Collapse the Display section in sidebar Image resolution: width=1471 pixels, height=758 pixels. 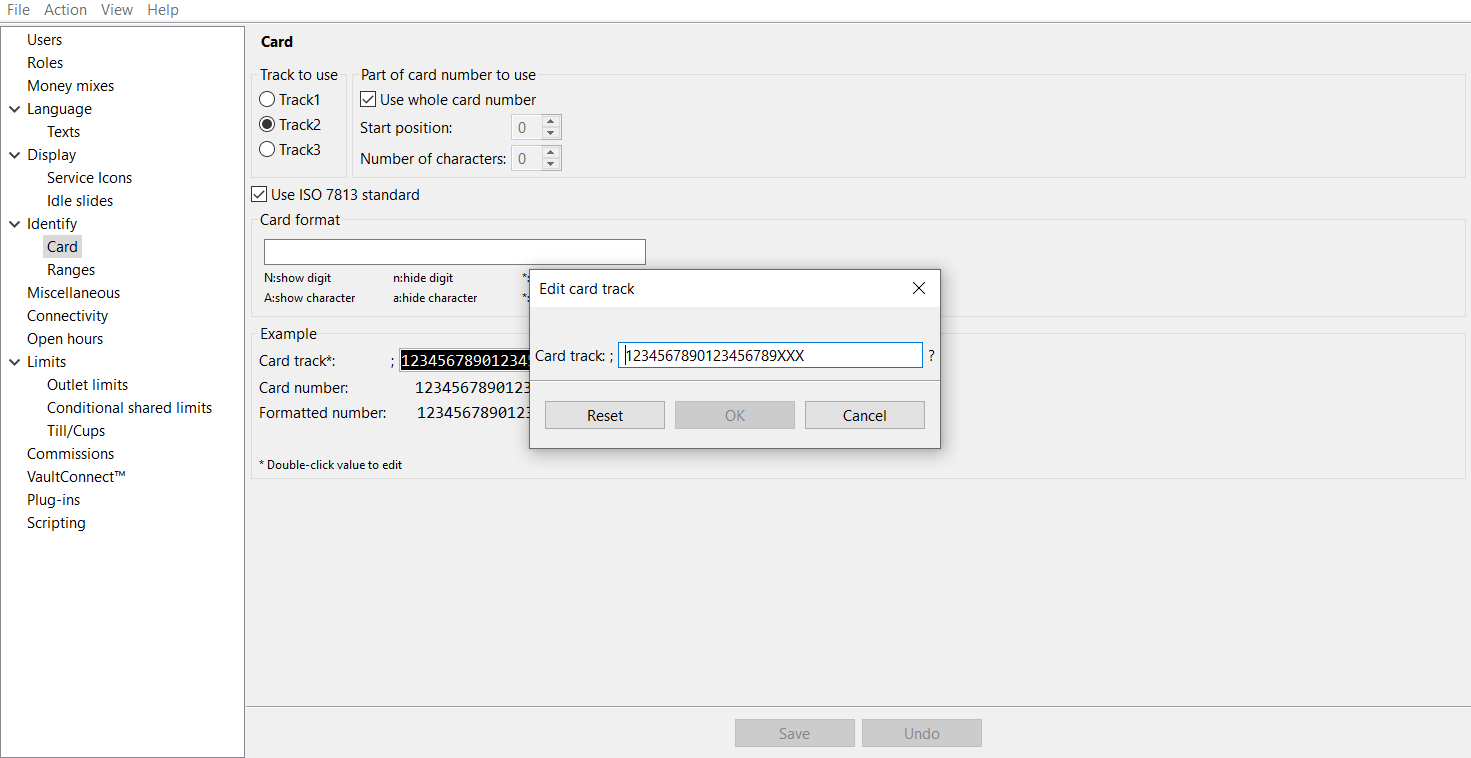[x=13, y=154]
